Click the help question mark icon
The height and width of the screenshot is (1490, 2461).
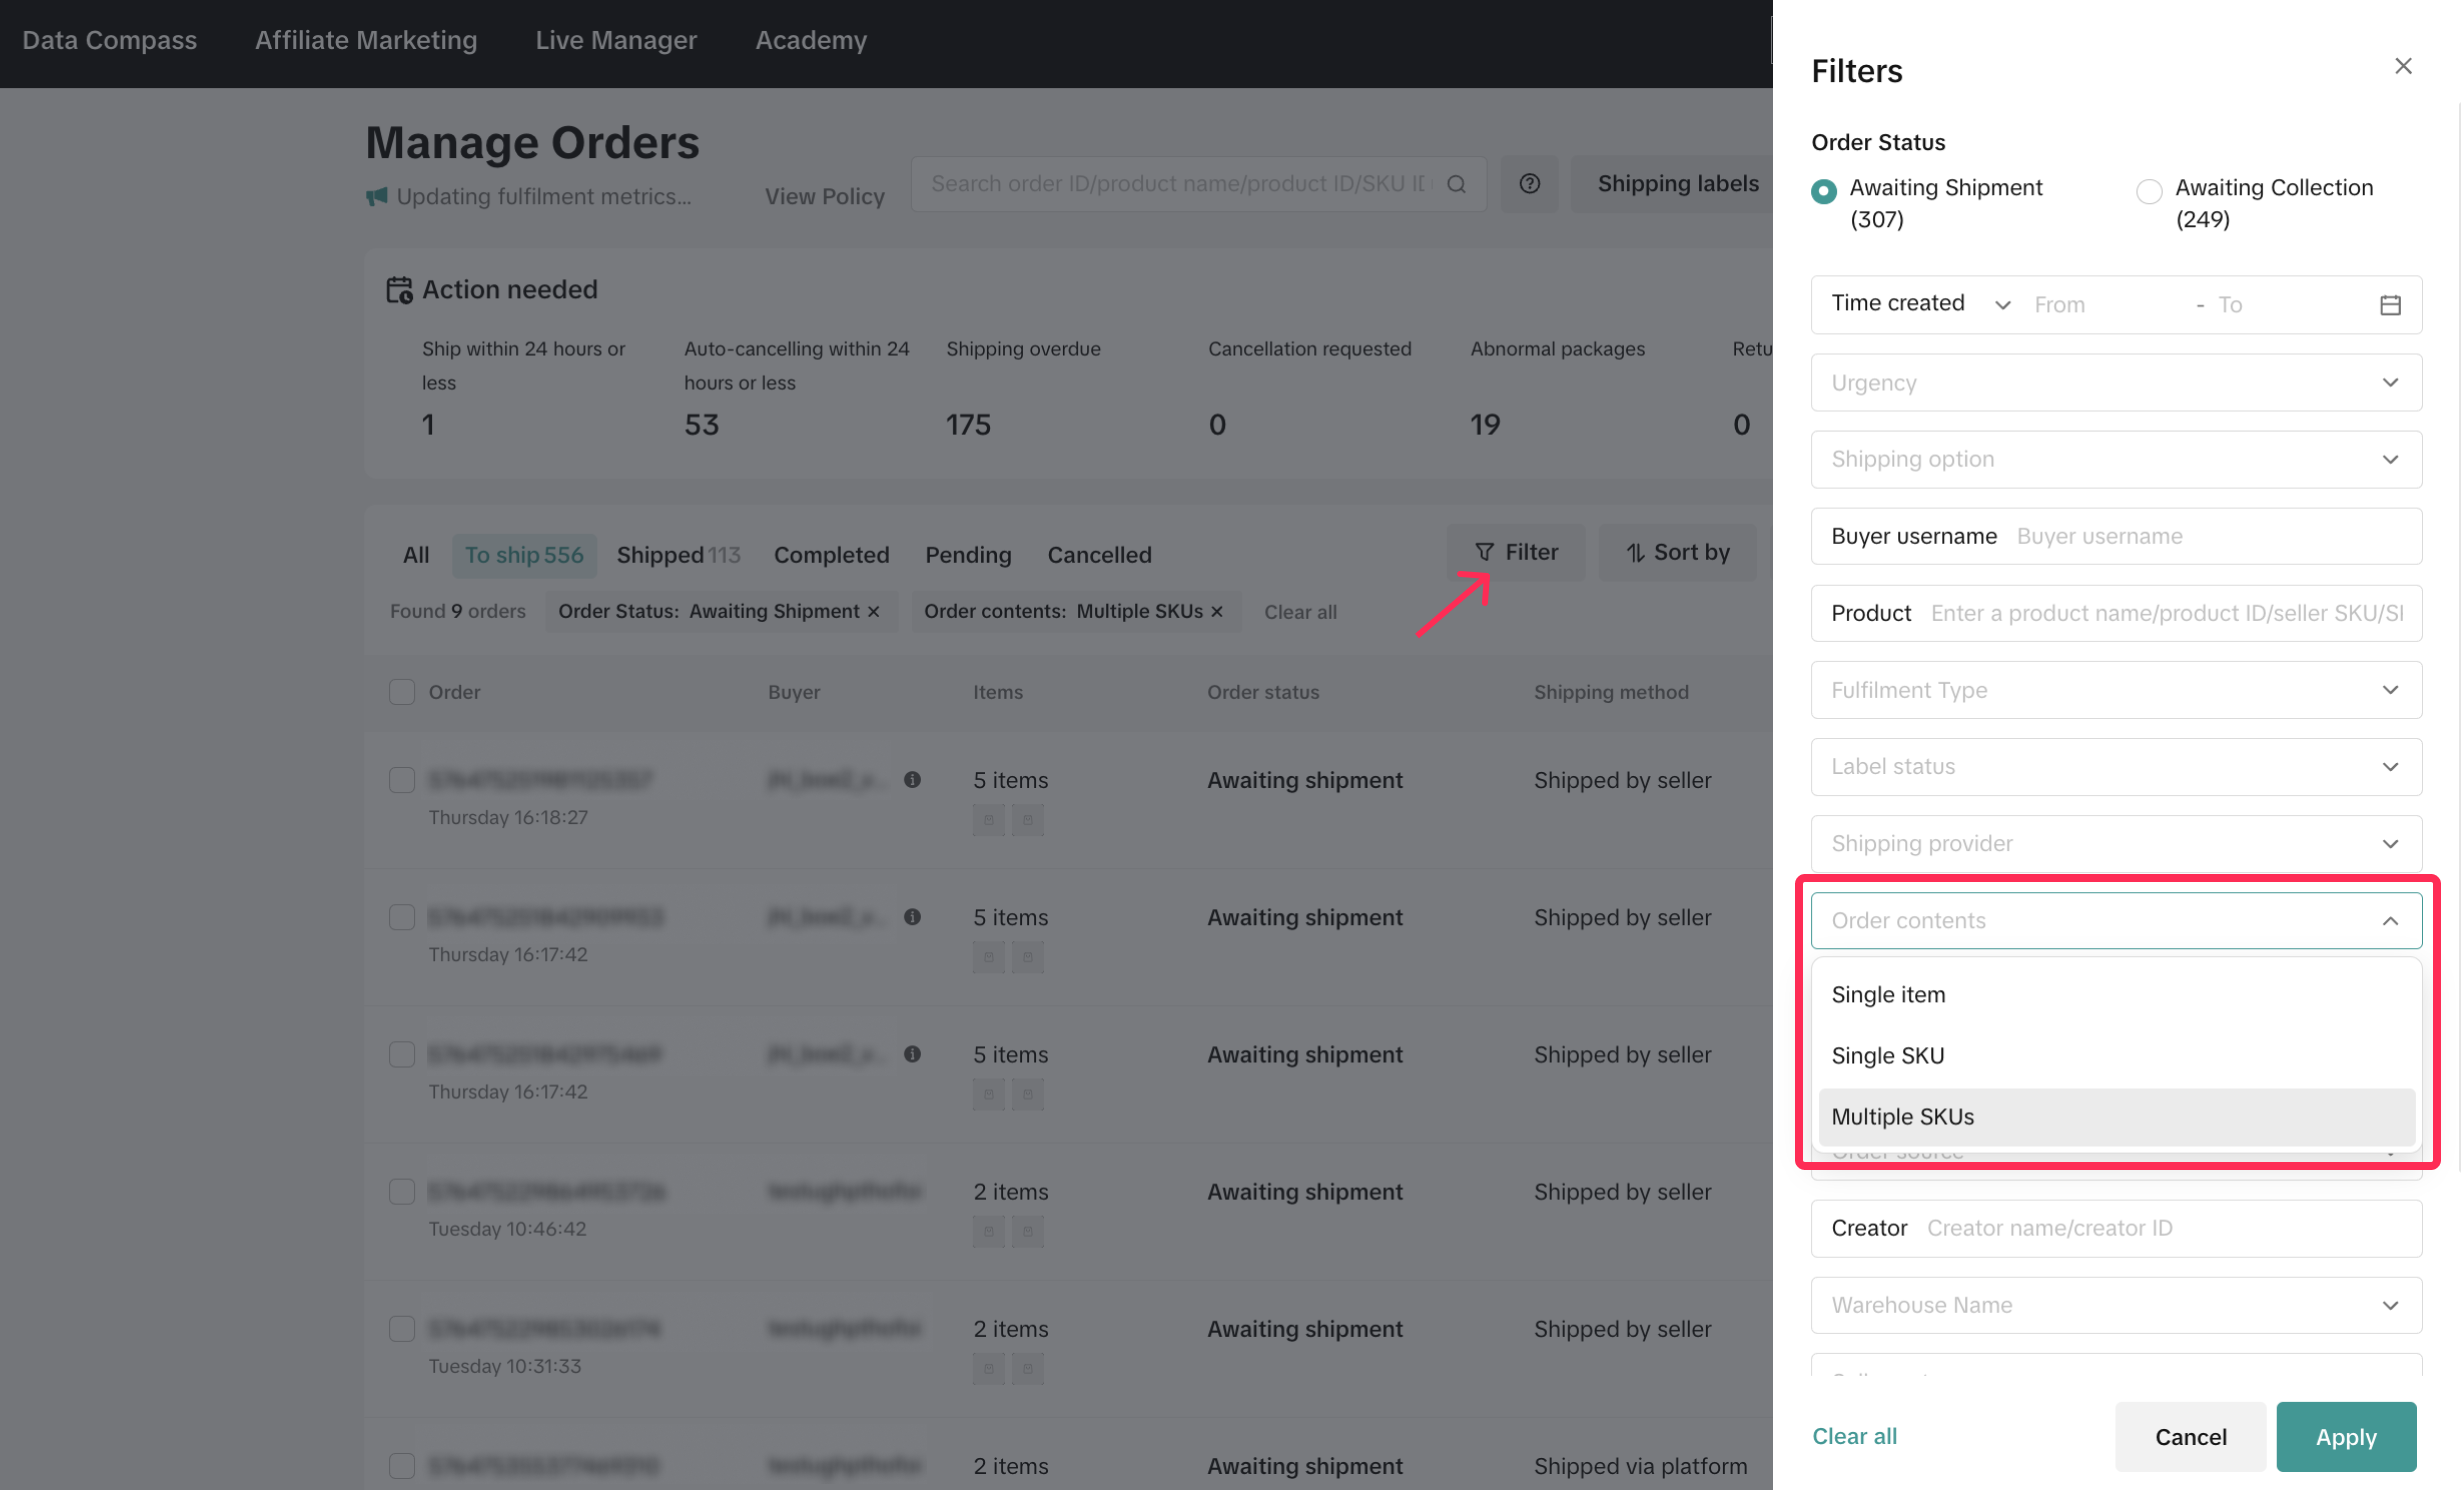[x=1529, y=184]
